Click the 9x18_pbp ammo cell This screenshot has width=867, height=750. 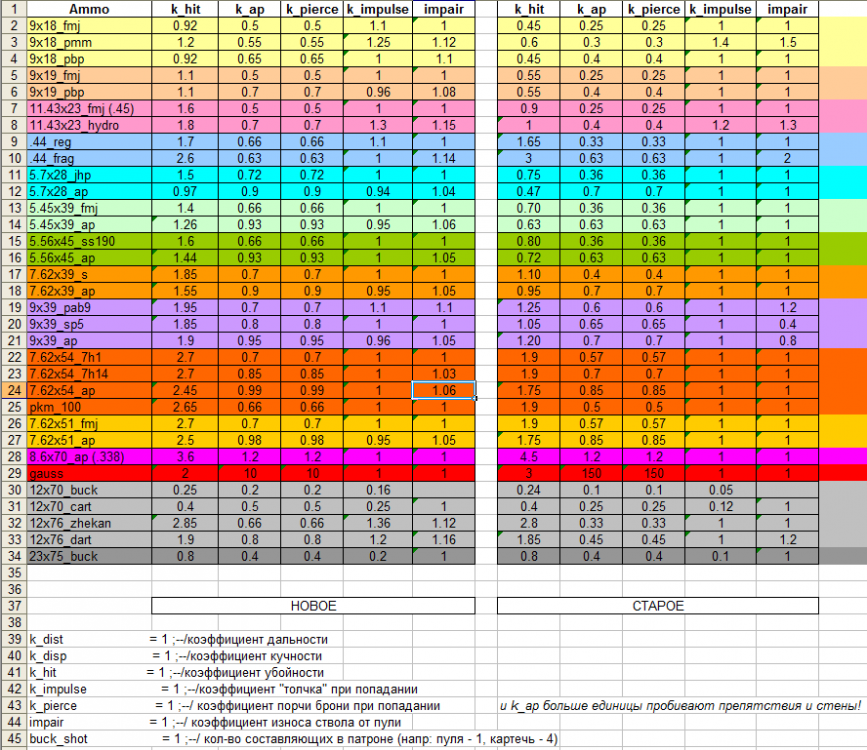coord(89,59)
